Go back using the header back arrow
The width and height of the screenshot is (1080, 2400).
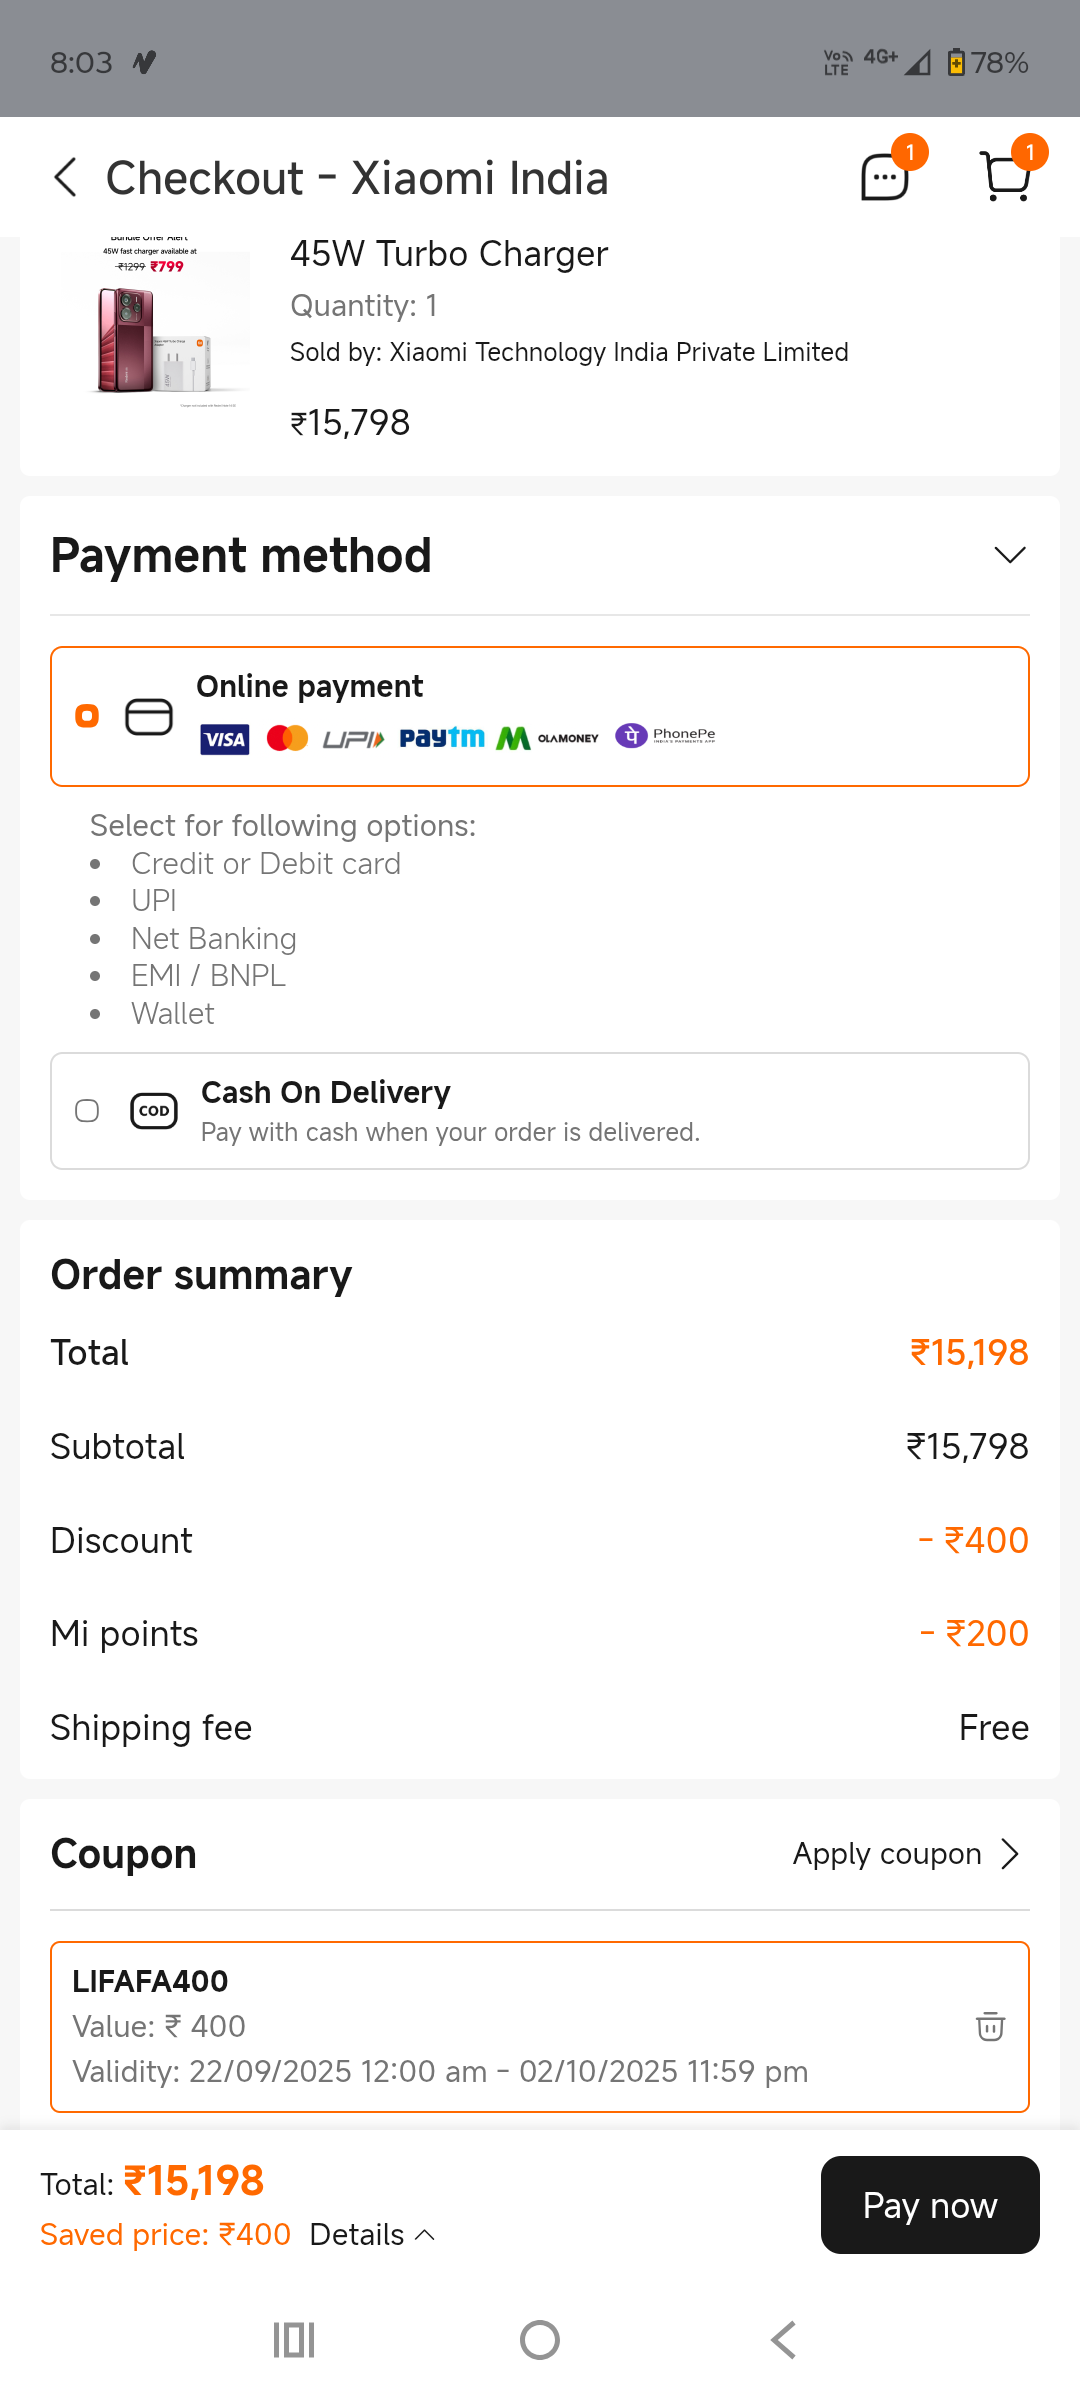click(x=66, y=178)
